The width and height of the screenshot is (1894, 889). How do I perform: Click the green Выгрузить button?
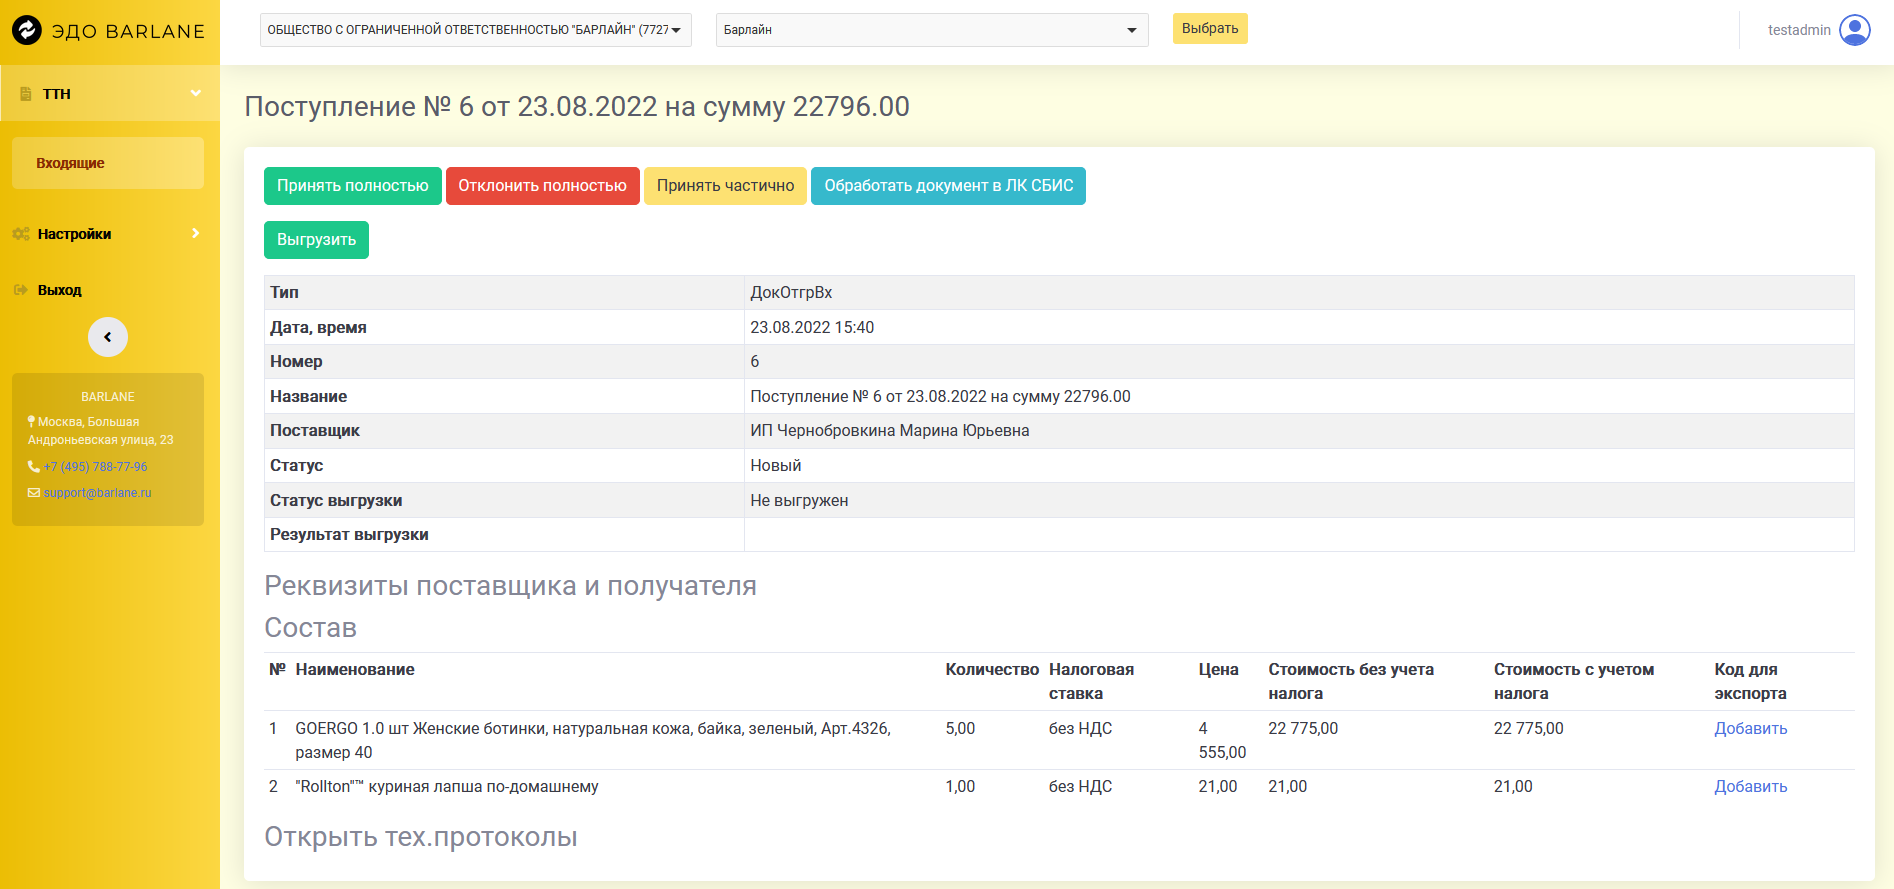pyautogui.click(x=316, y=240)
